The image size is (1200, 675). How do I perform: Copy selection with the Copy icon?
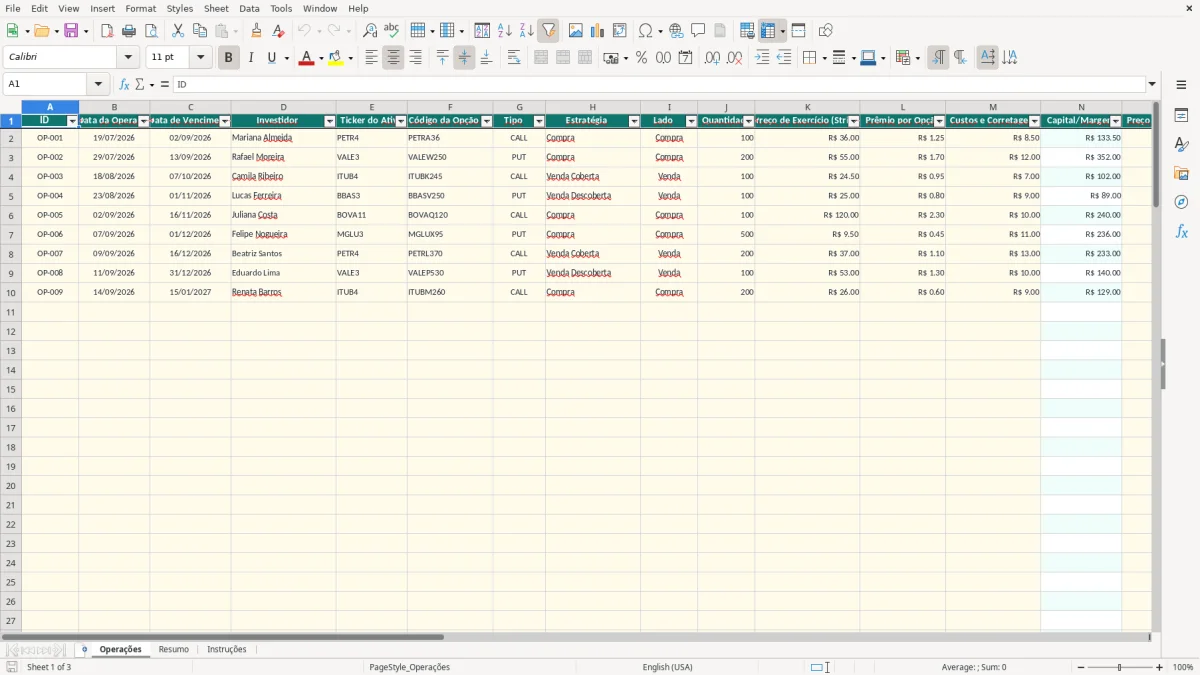[x=200, y=31]
